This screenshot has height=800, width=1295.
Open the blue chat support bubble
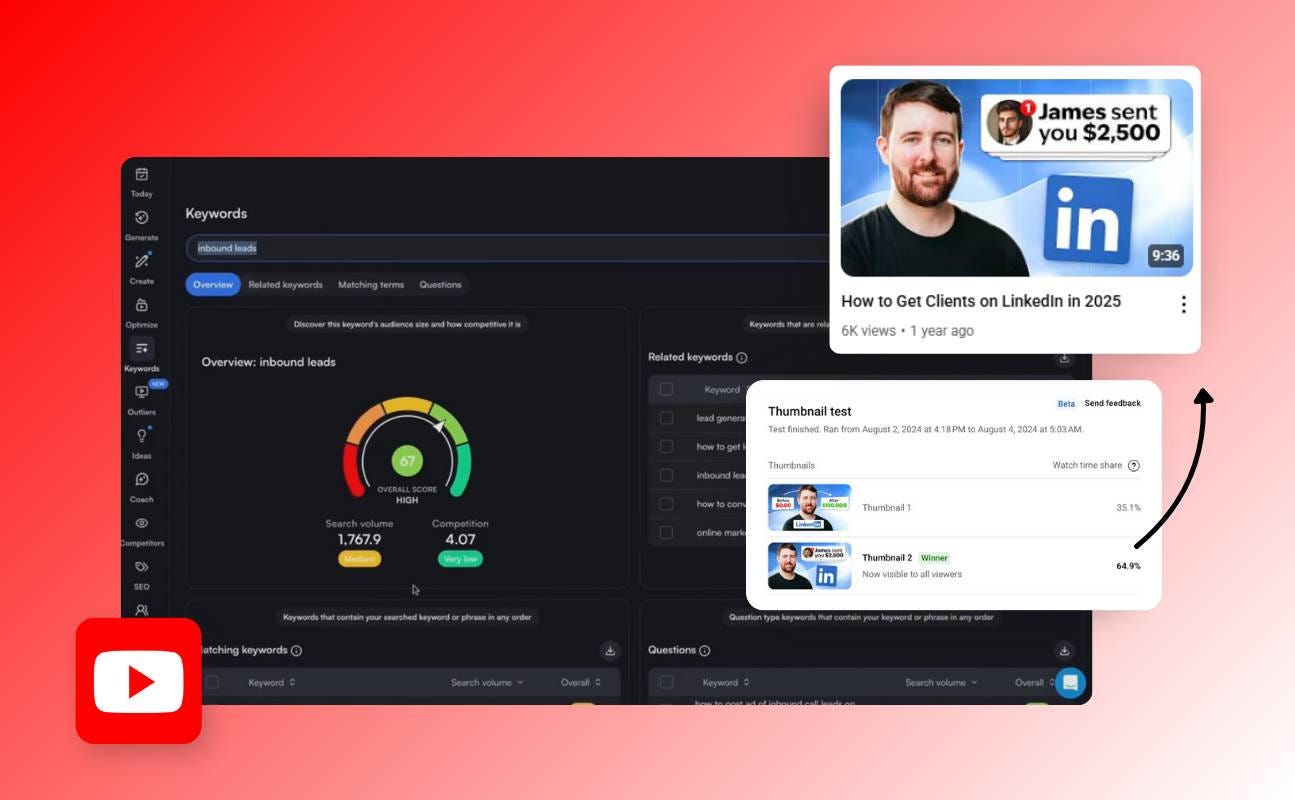tap(1070, 683)
